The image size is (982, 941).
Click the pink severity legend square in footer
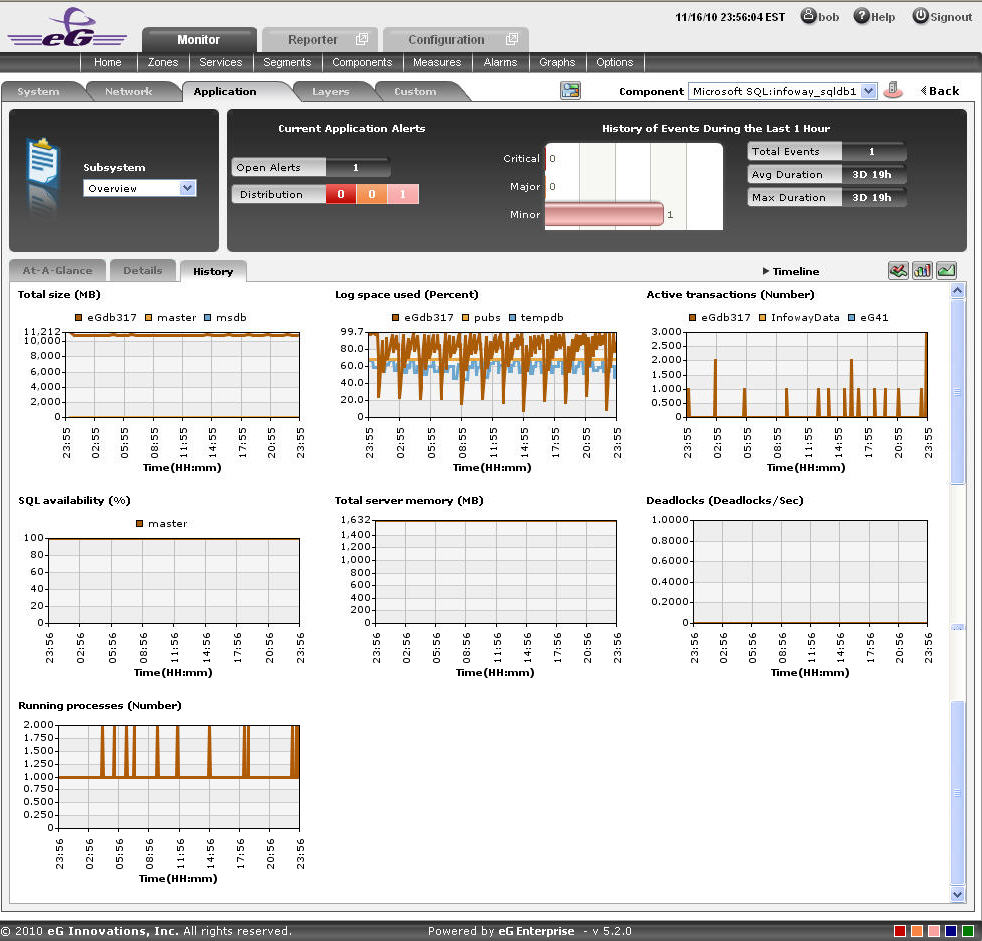934,931
